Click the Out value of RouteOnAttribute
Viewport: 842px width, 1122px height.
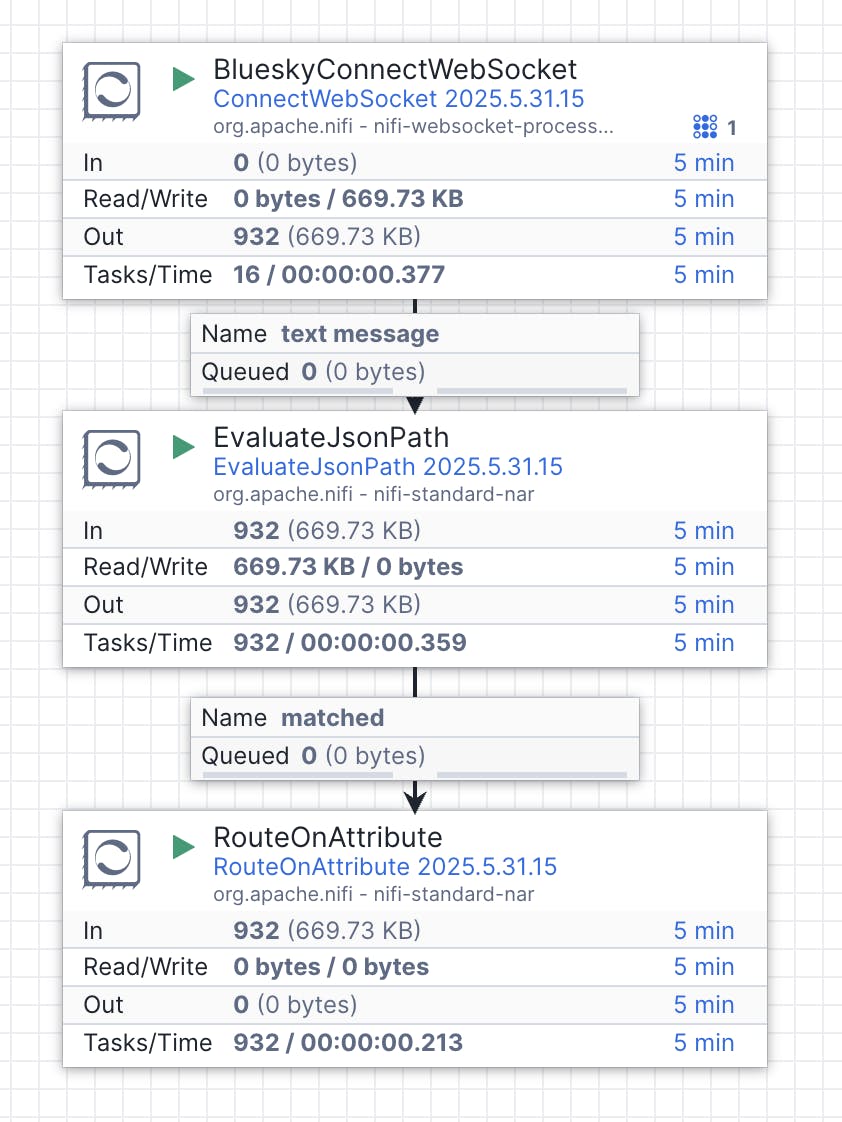[x=295, y=1005]
